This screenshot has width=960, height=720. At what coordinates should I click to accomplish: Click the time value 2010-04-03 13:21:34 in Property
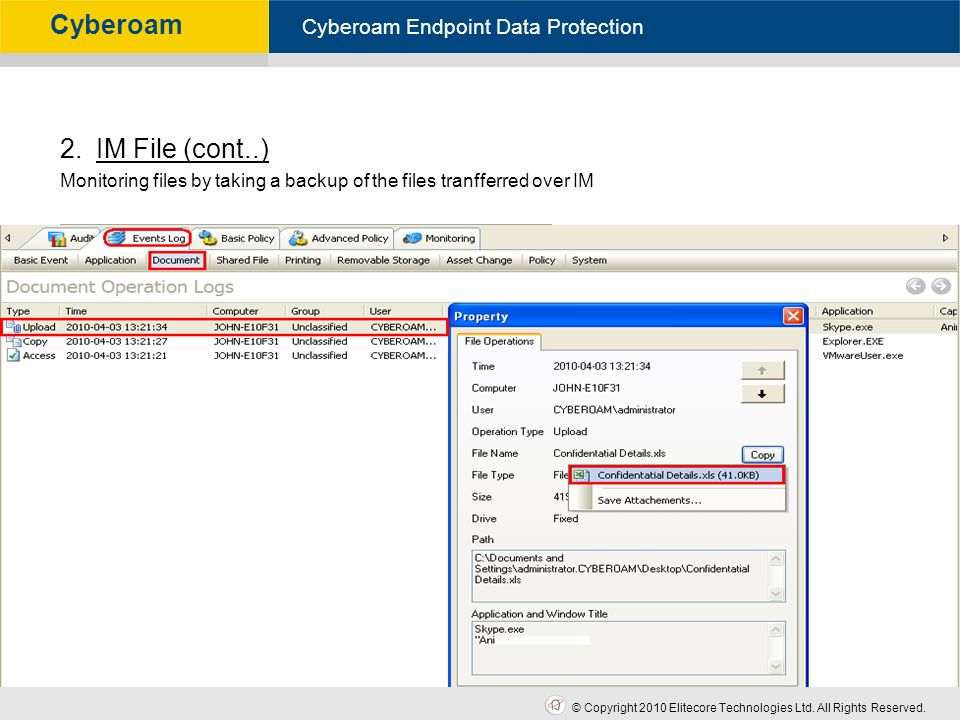(602, 366)
